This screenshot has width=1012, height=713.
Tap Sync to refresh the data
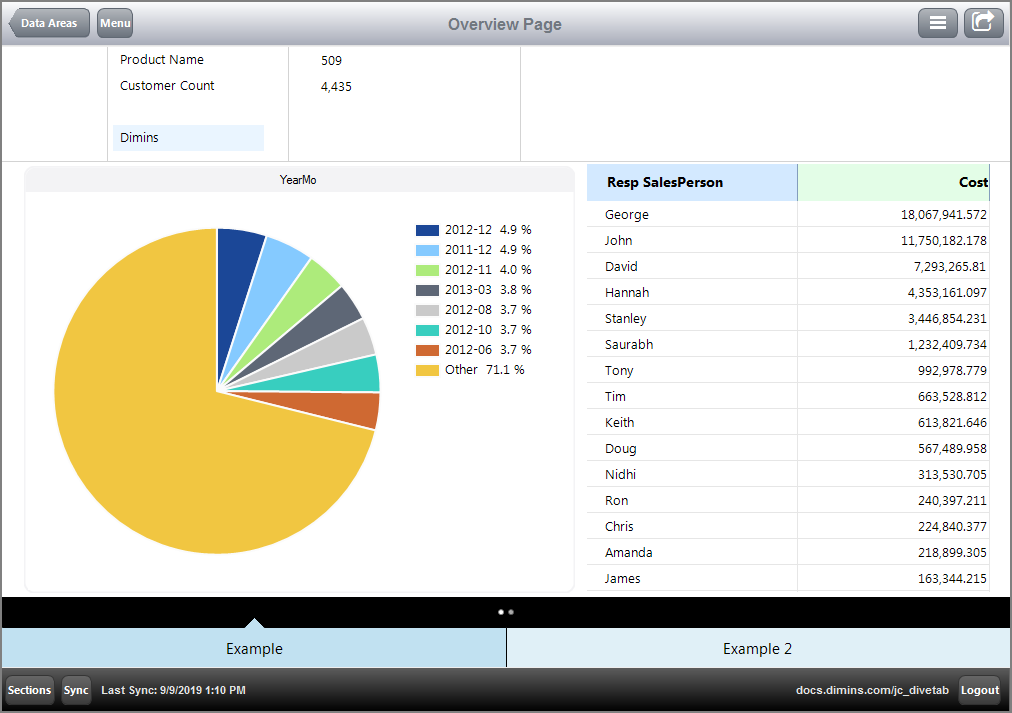[75, 690]
